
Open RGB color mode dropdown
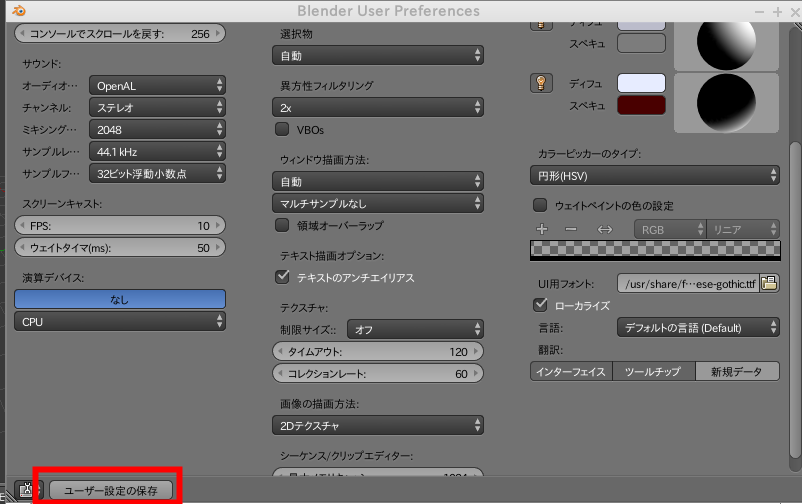670,229
